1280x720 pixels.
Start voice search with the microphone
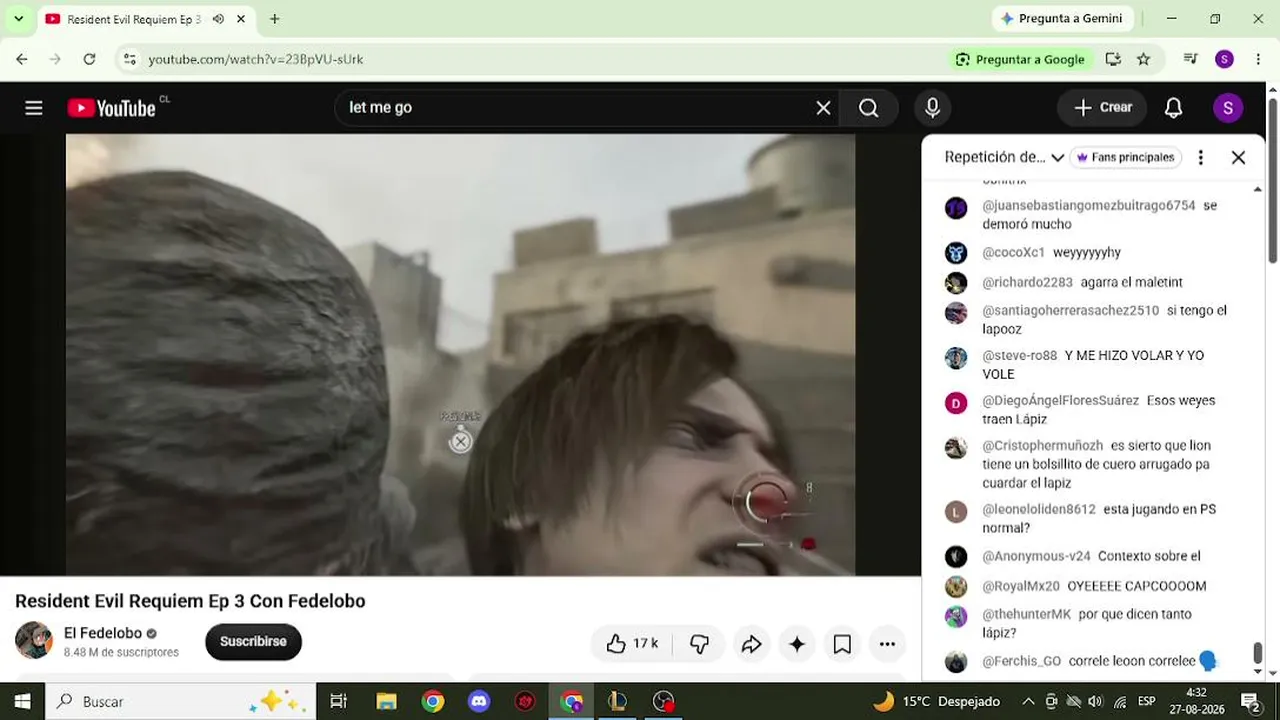pyautogui.click(x=932, y=108)
